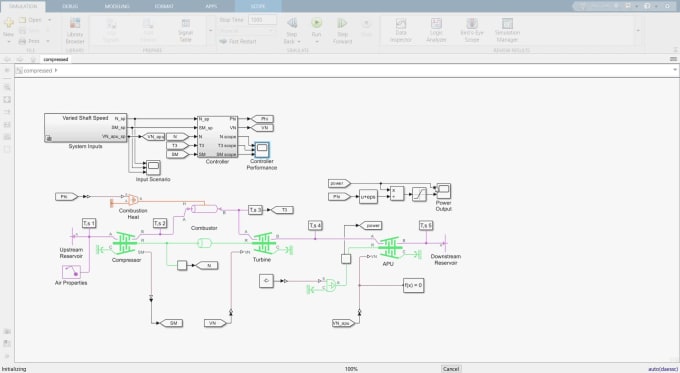
Task: Open the Data Inspector
Action: (401, 30)
